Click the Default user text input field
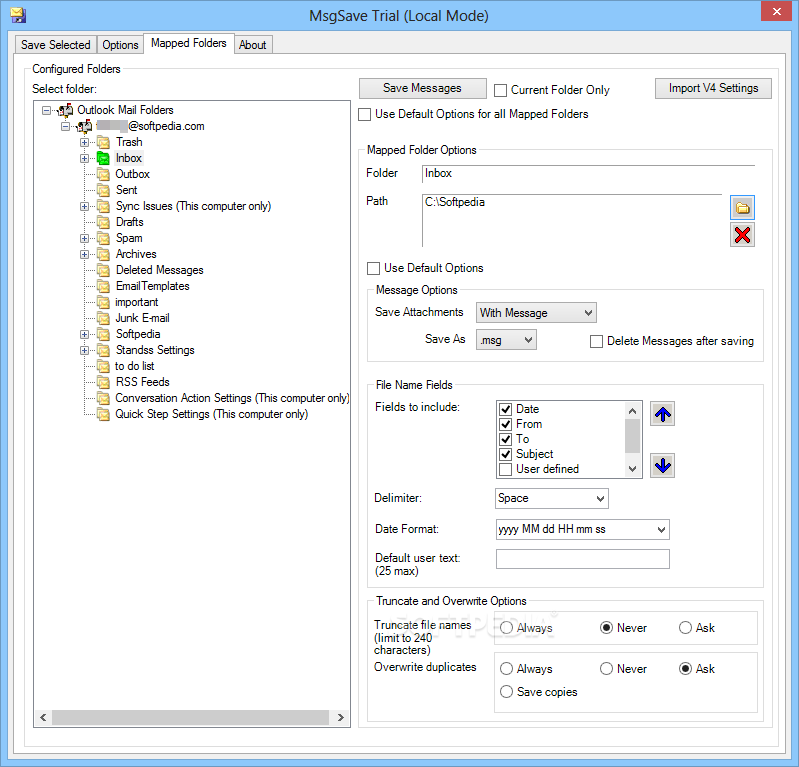Image resolution: width=799 pixels, height=767 pixels. (582, 559)
